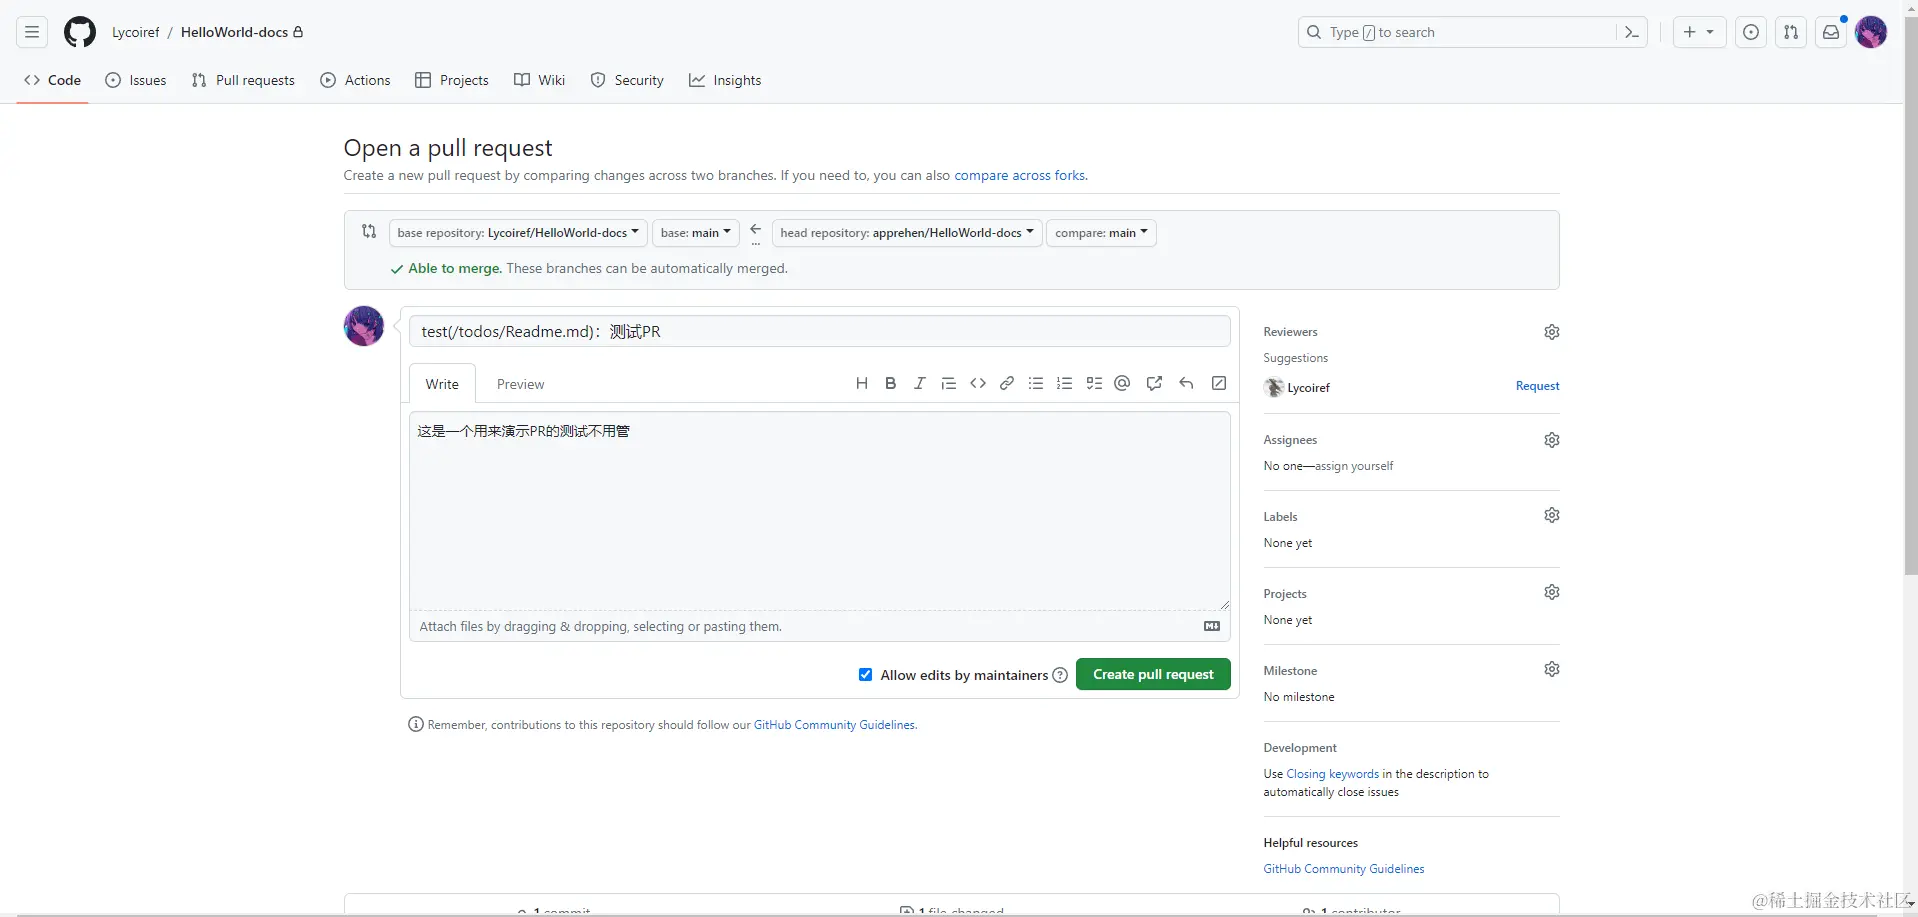Insert a quote block
This screenshot has width=1918, height=917.
[949, 383]
